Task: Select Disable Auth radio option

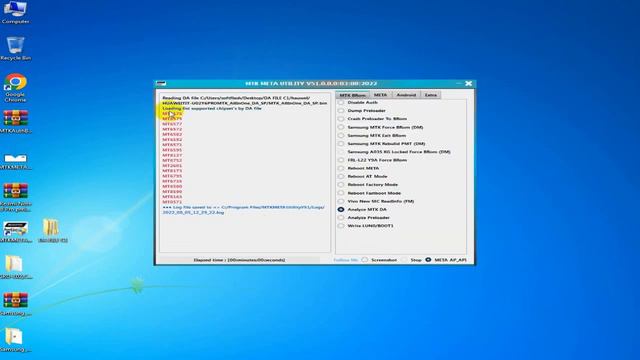Action: point(341,102)
